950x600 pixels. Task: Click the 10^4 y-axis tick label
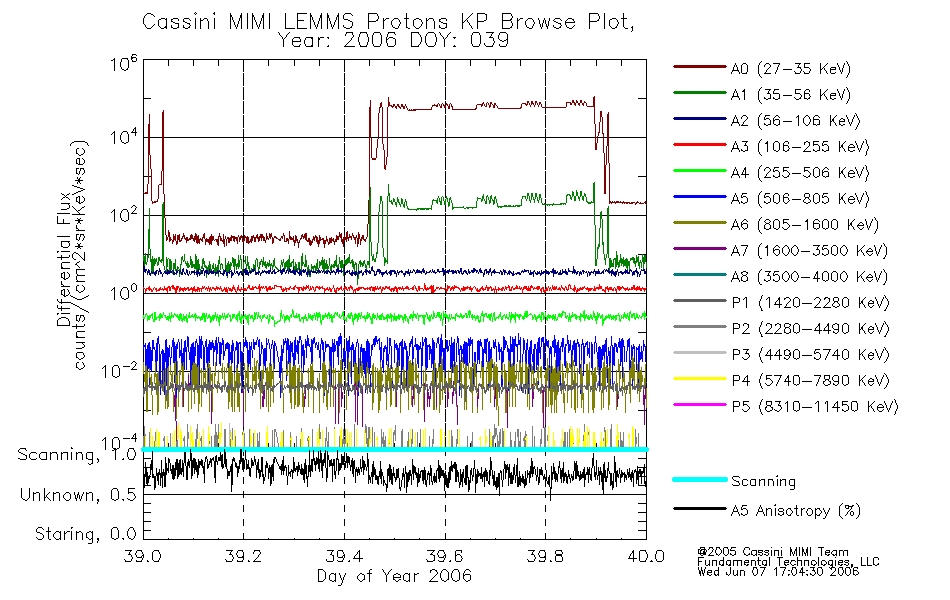[x=124, y=137]
